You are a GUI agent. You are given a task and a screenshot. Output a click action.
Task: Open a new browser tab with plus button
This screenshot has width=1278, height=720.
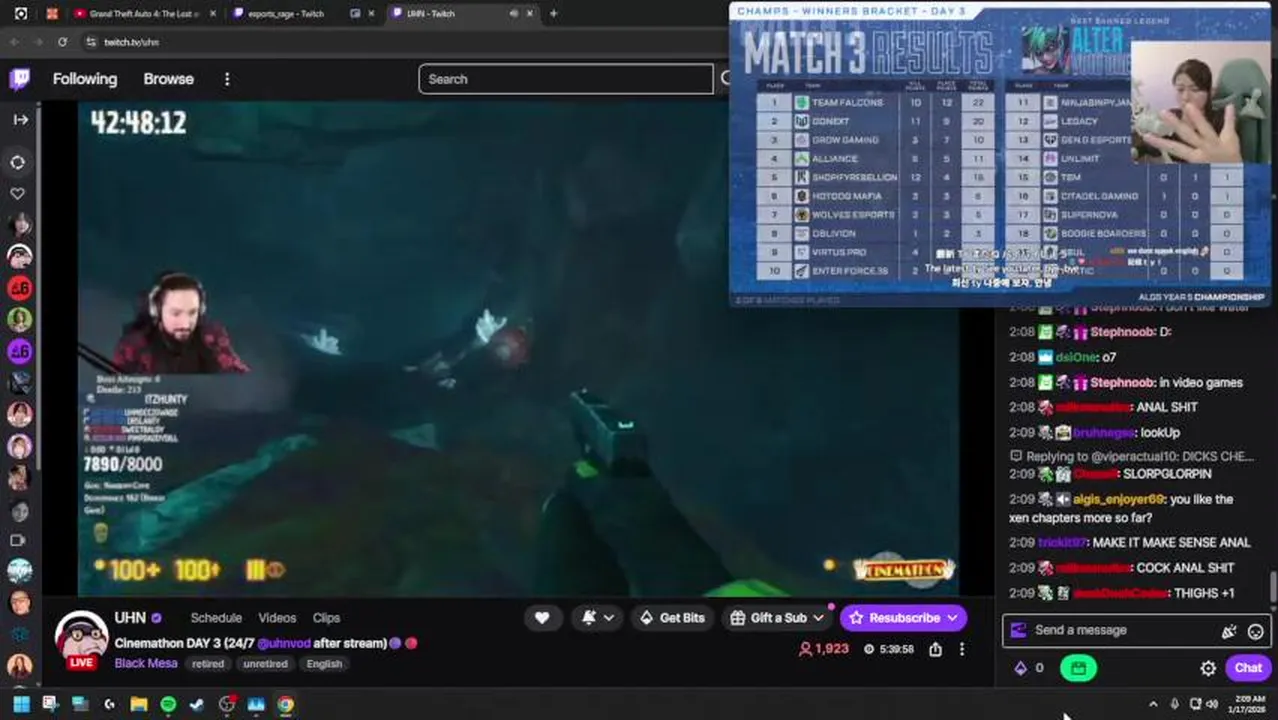553,14
